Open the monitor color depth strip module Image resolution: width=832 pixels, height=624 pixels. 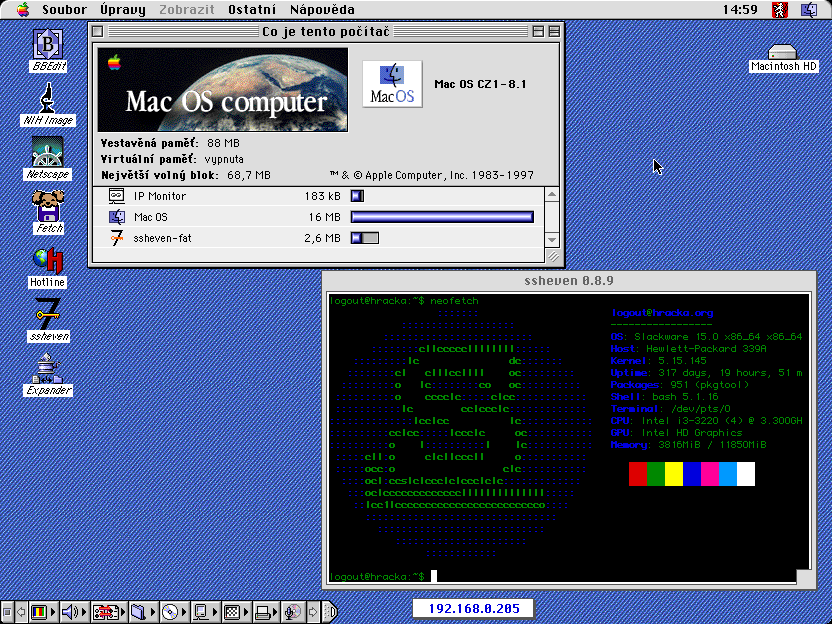click(40, 612)
